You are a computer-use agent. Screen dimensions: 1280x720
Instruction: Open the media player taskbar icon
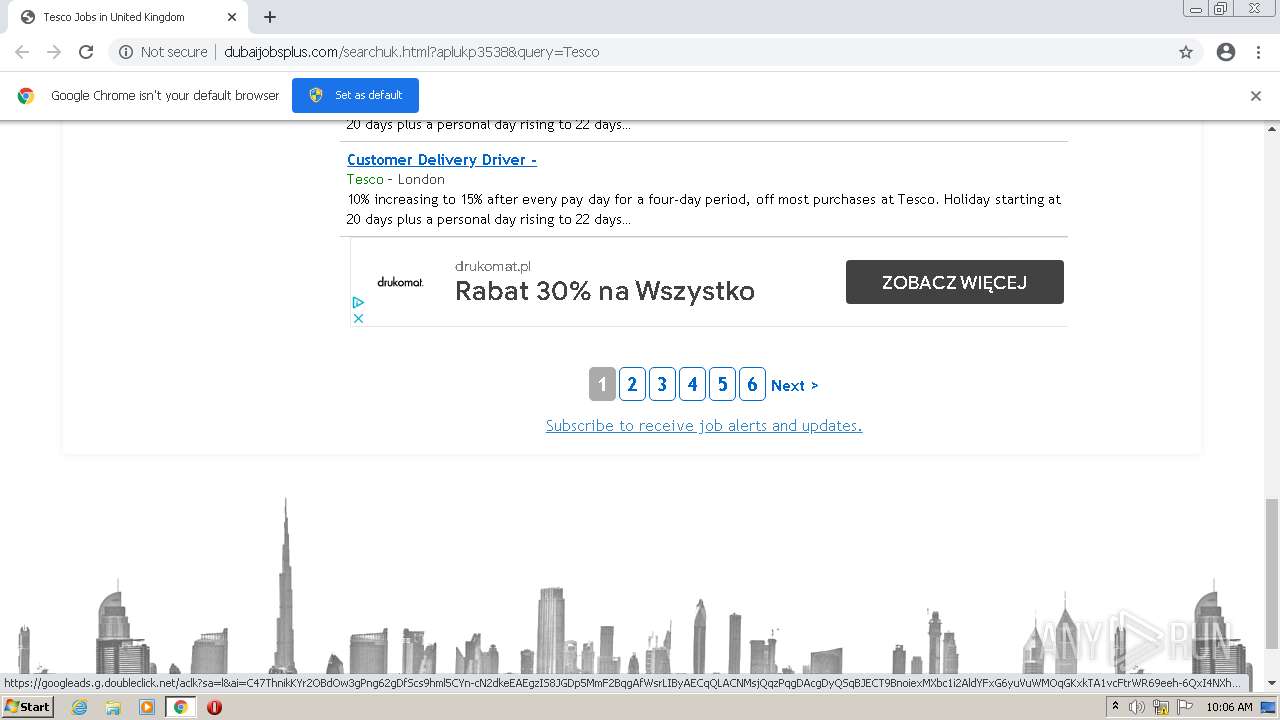point(147,707)
